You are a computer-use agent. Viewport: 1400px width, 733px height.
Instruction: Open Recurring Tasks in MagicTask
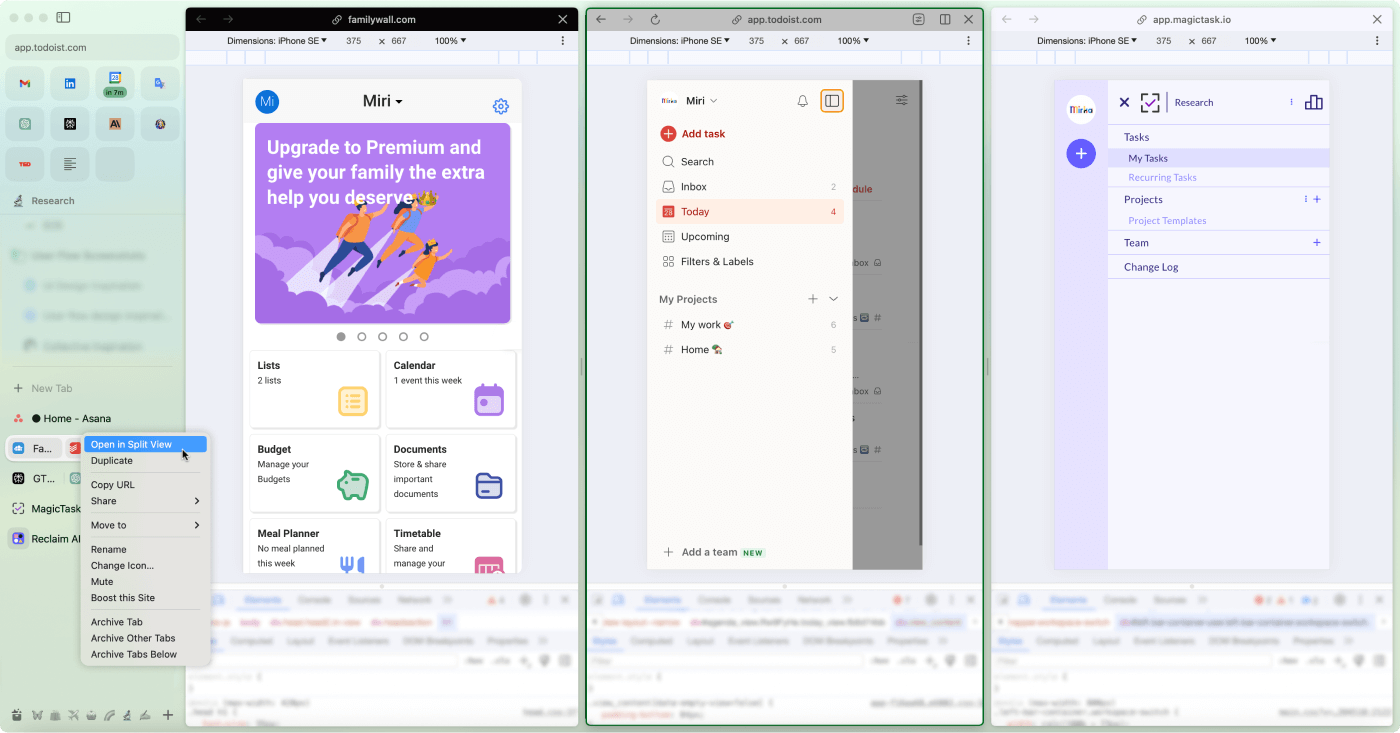pyautogui.click(x=1162, y=178)
